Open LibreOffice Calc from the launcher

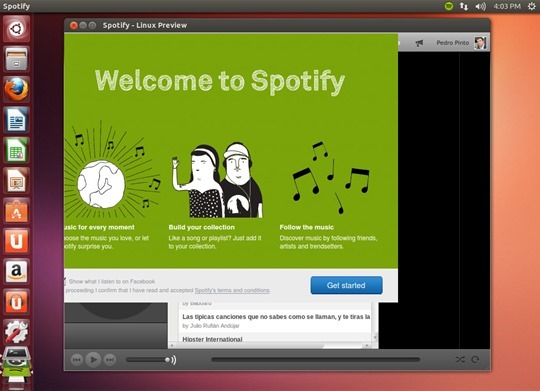[17, 150]
